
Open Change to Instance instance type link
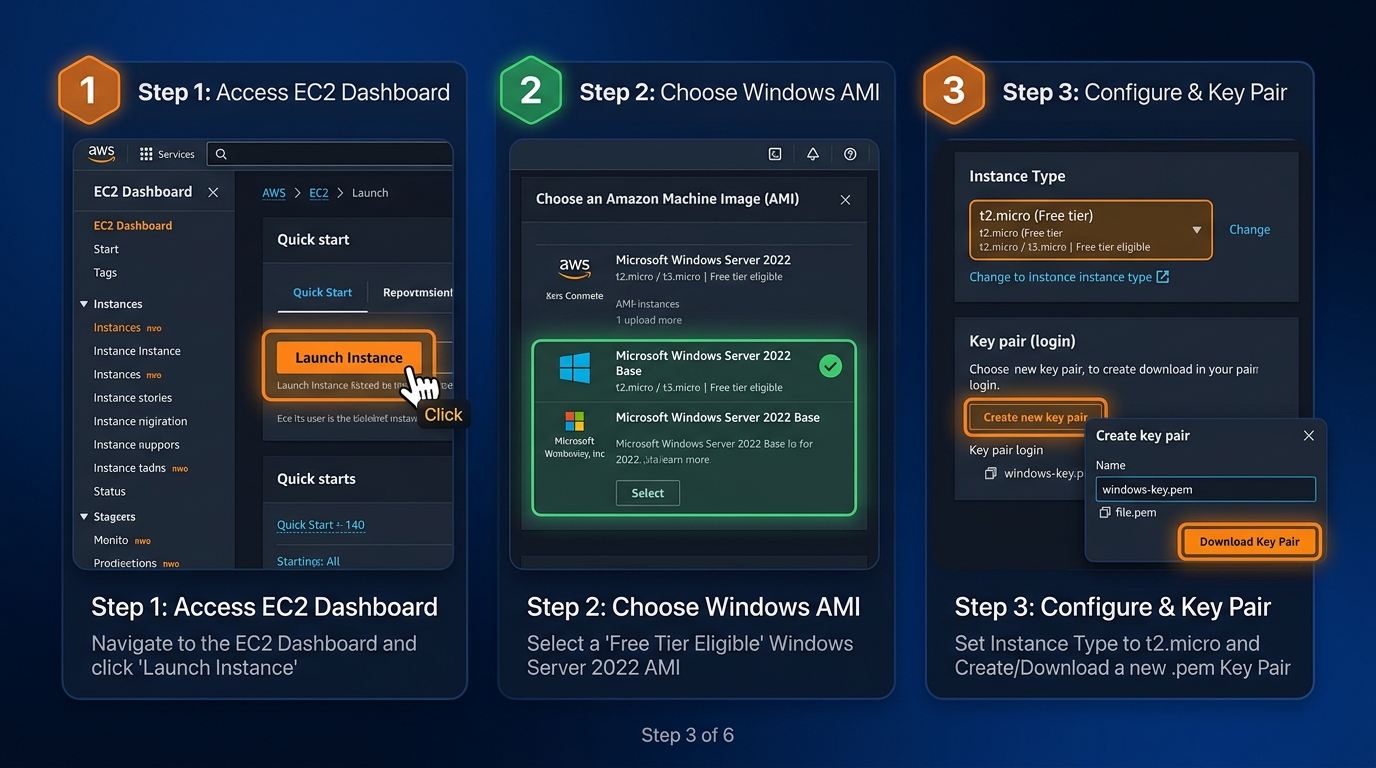coord(1060,277)
